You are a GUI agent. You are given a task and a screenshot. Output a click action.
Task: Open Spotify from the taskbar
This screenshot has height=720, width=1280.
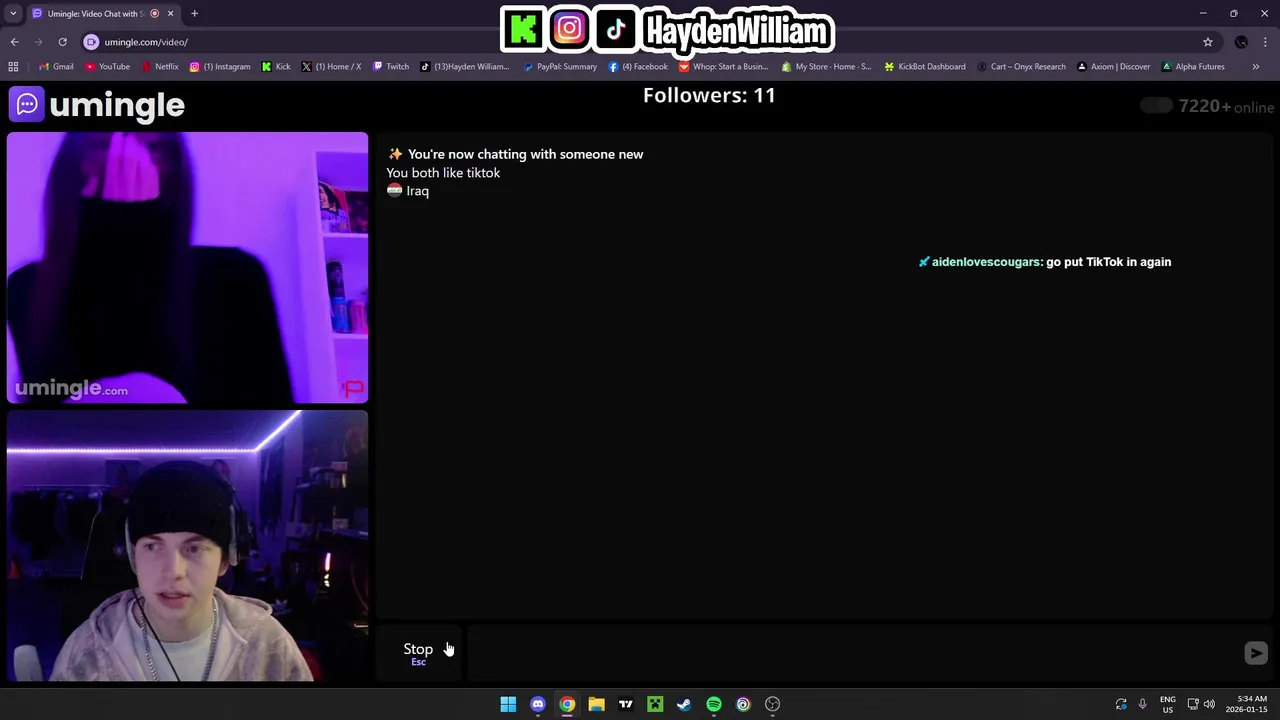tap(714, 704)
